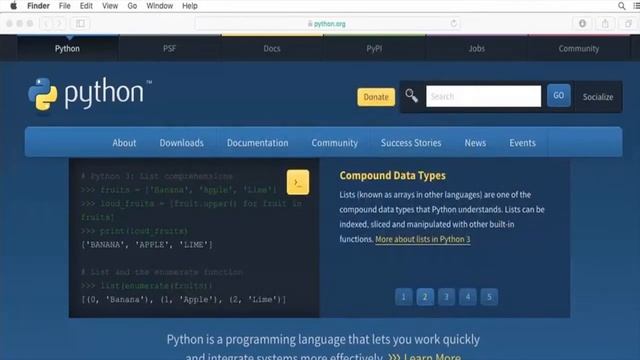
Task: Show Safari tab overview icon
Action: click(x=629, y=24)
